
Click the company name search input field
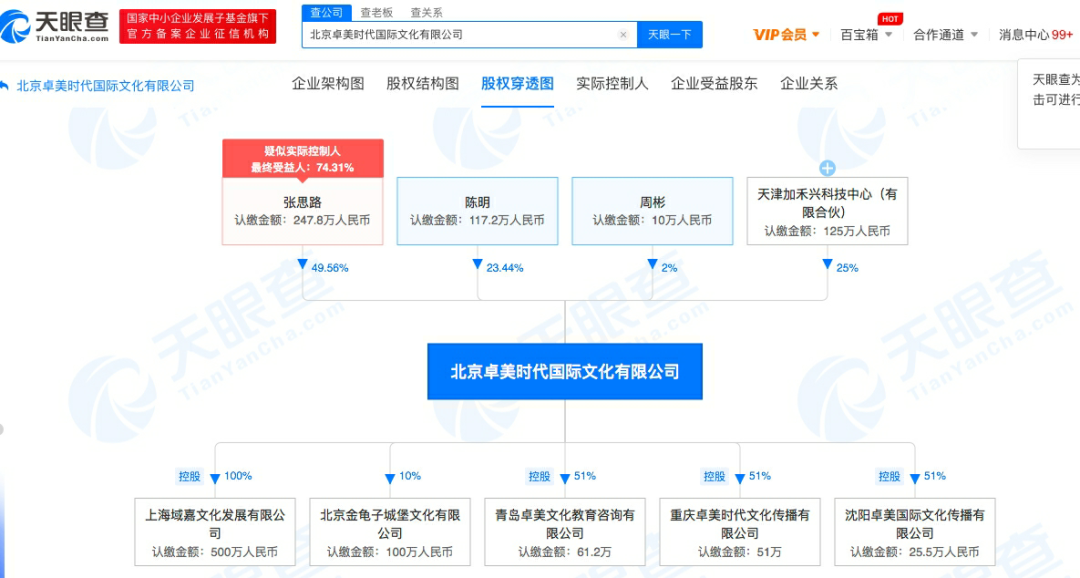460,35
